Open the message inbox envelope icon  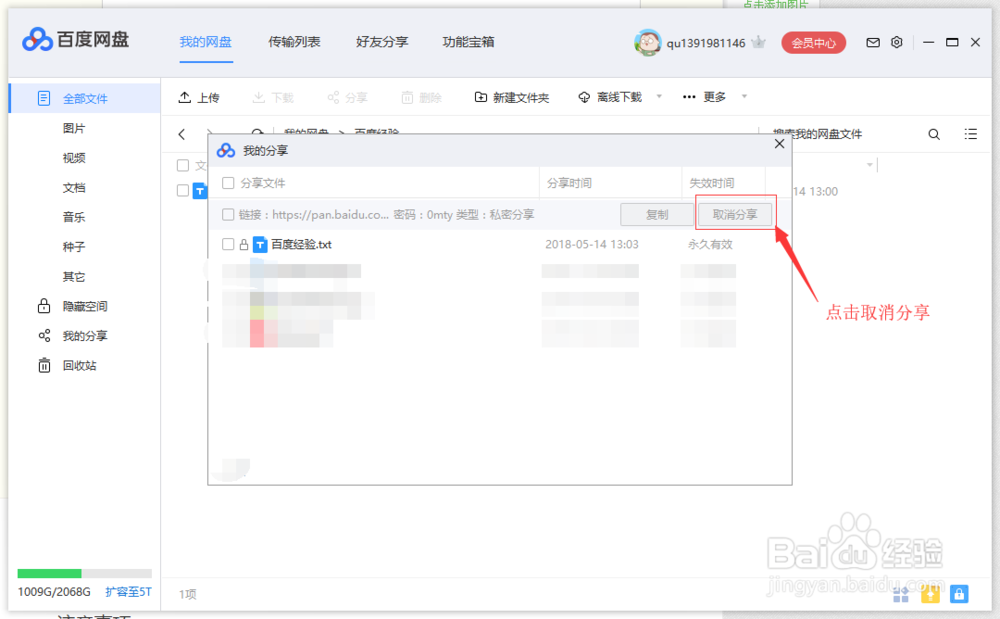872,42
